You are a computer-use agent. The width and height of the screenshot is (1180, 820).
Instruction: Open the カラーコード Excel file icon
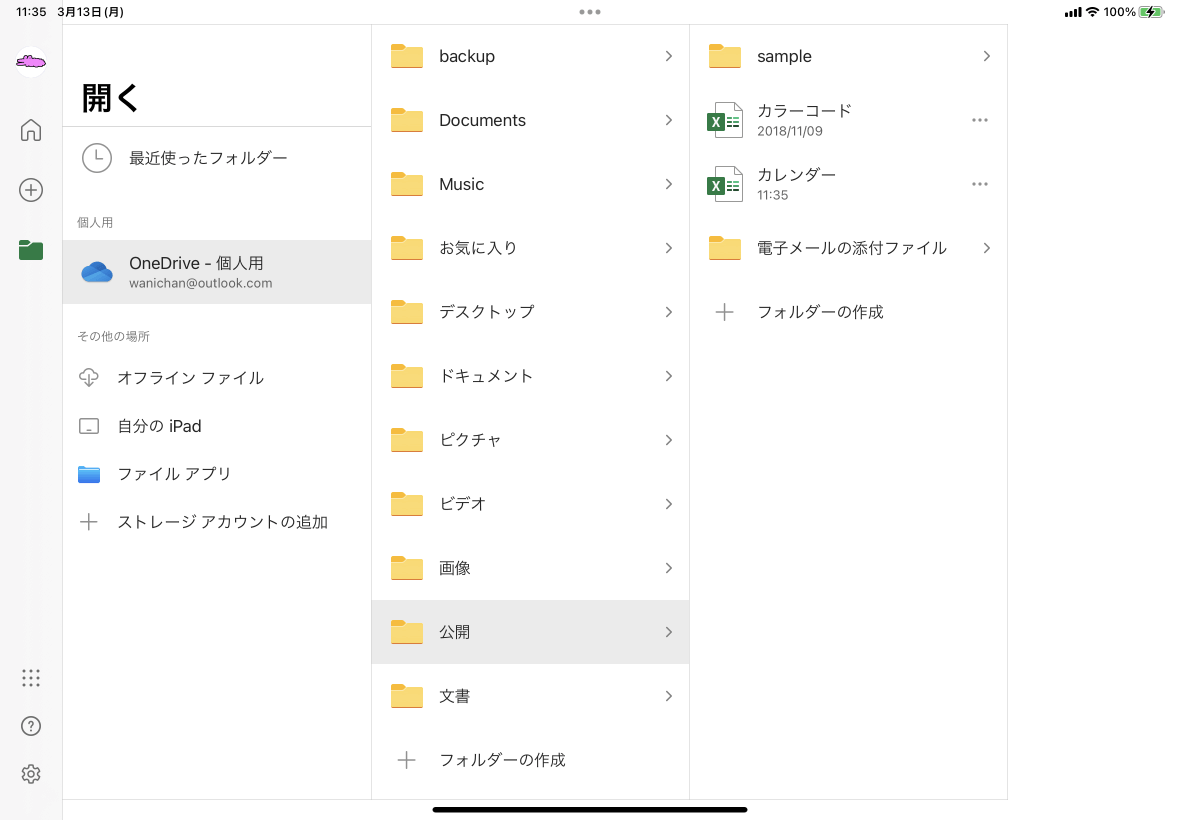click(725, 120)
